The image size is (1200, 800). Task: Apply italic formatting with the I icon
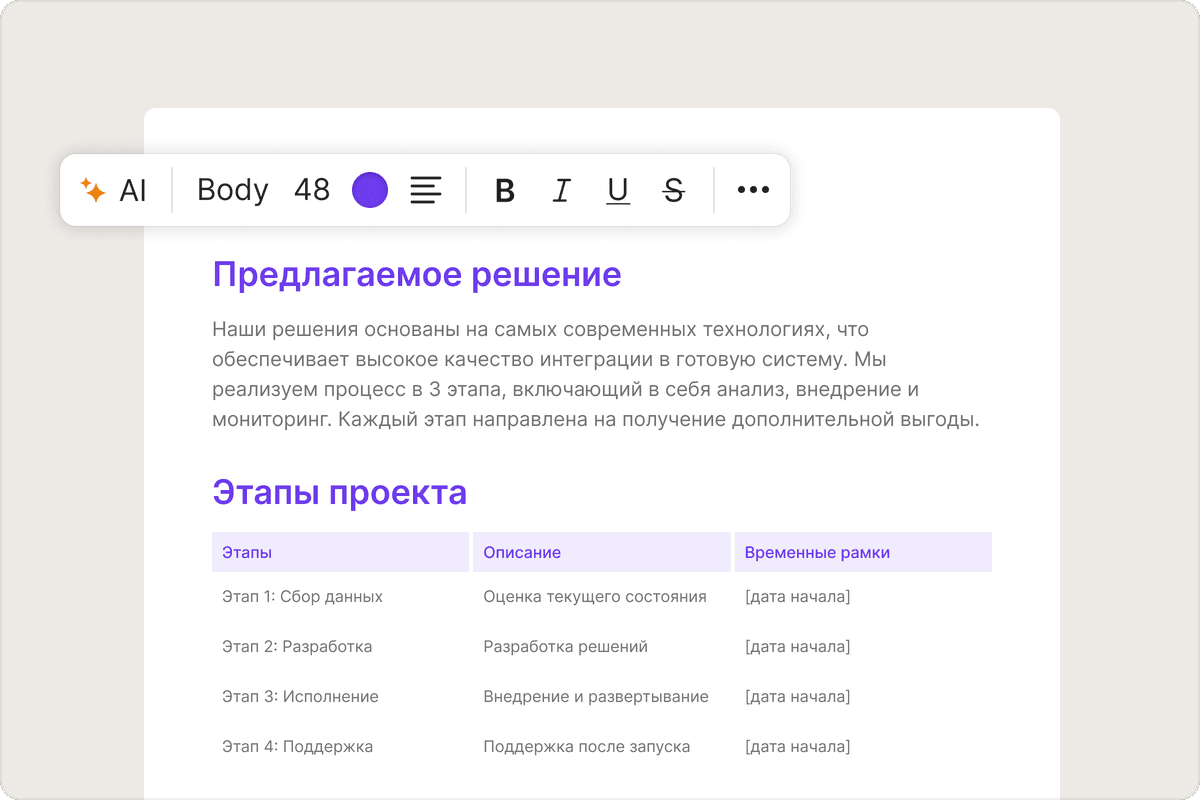(560, 190)
